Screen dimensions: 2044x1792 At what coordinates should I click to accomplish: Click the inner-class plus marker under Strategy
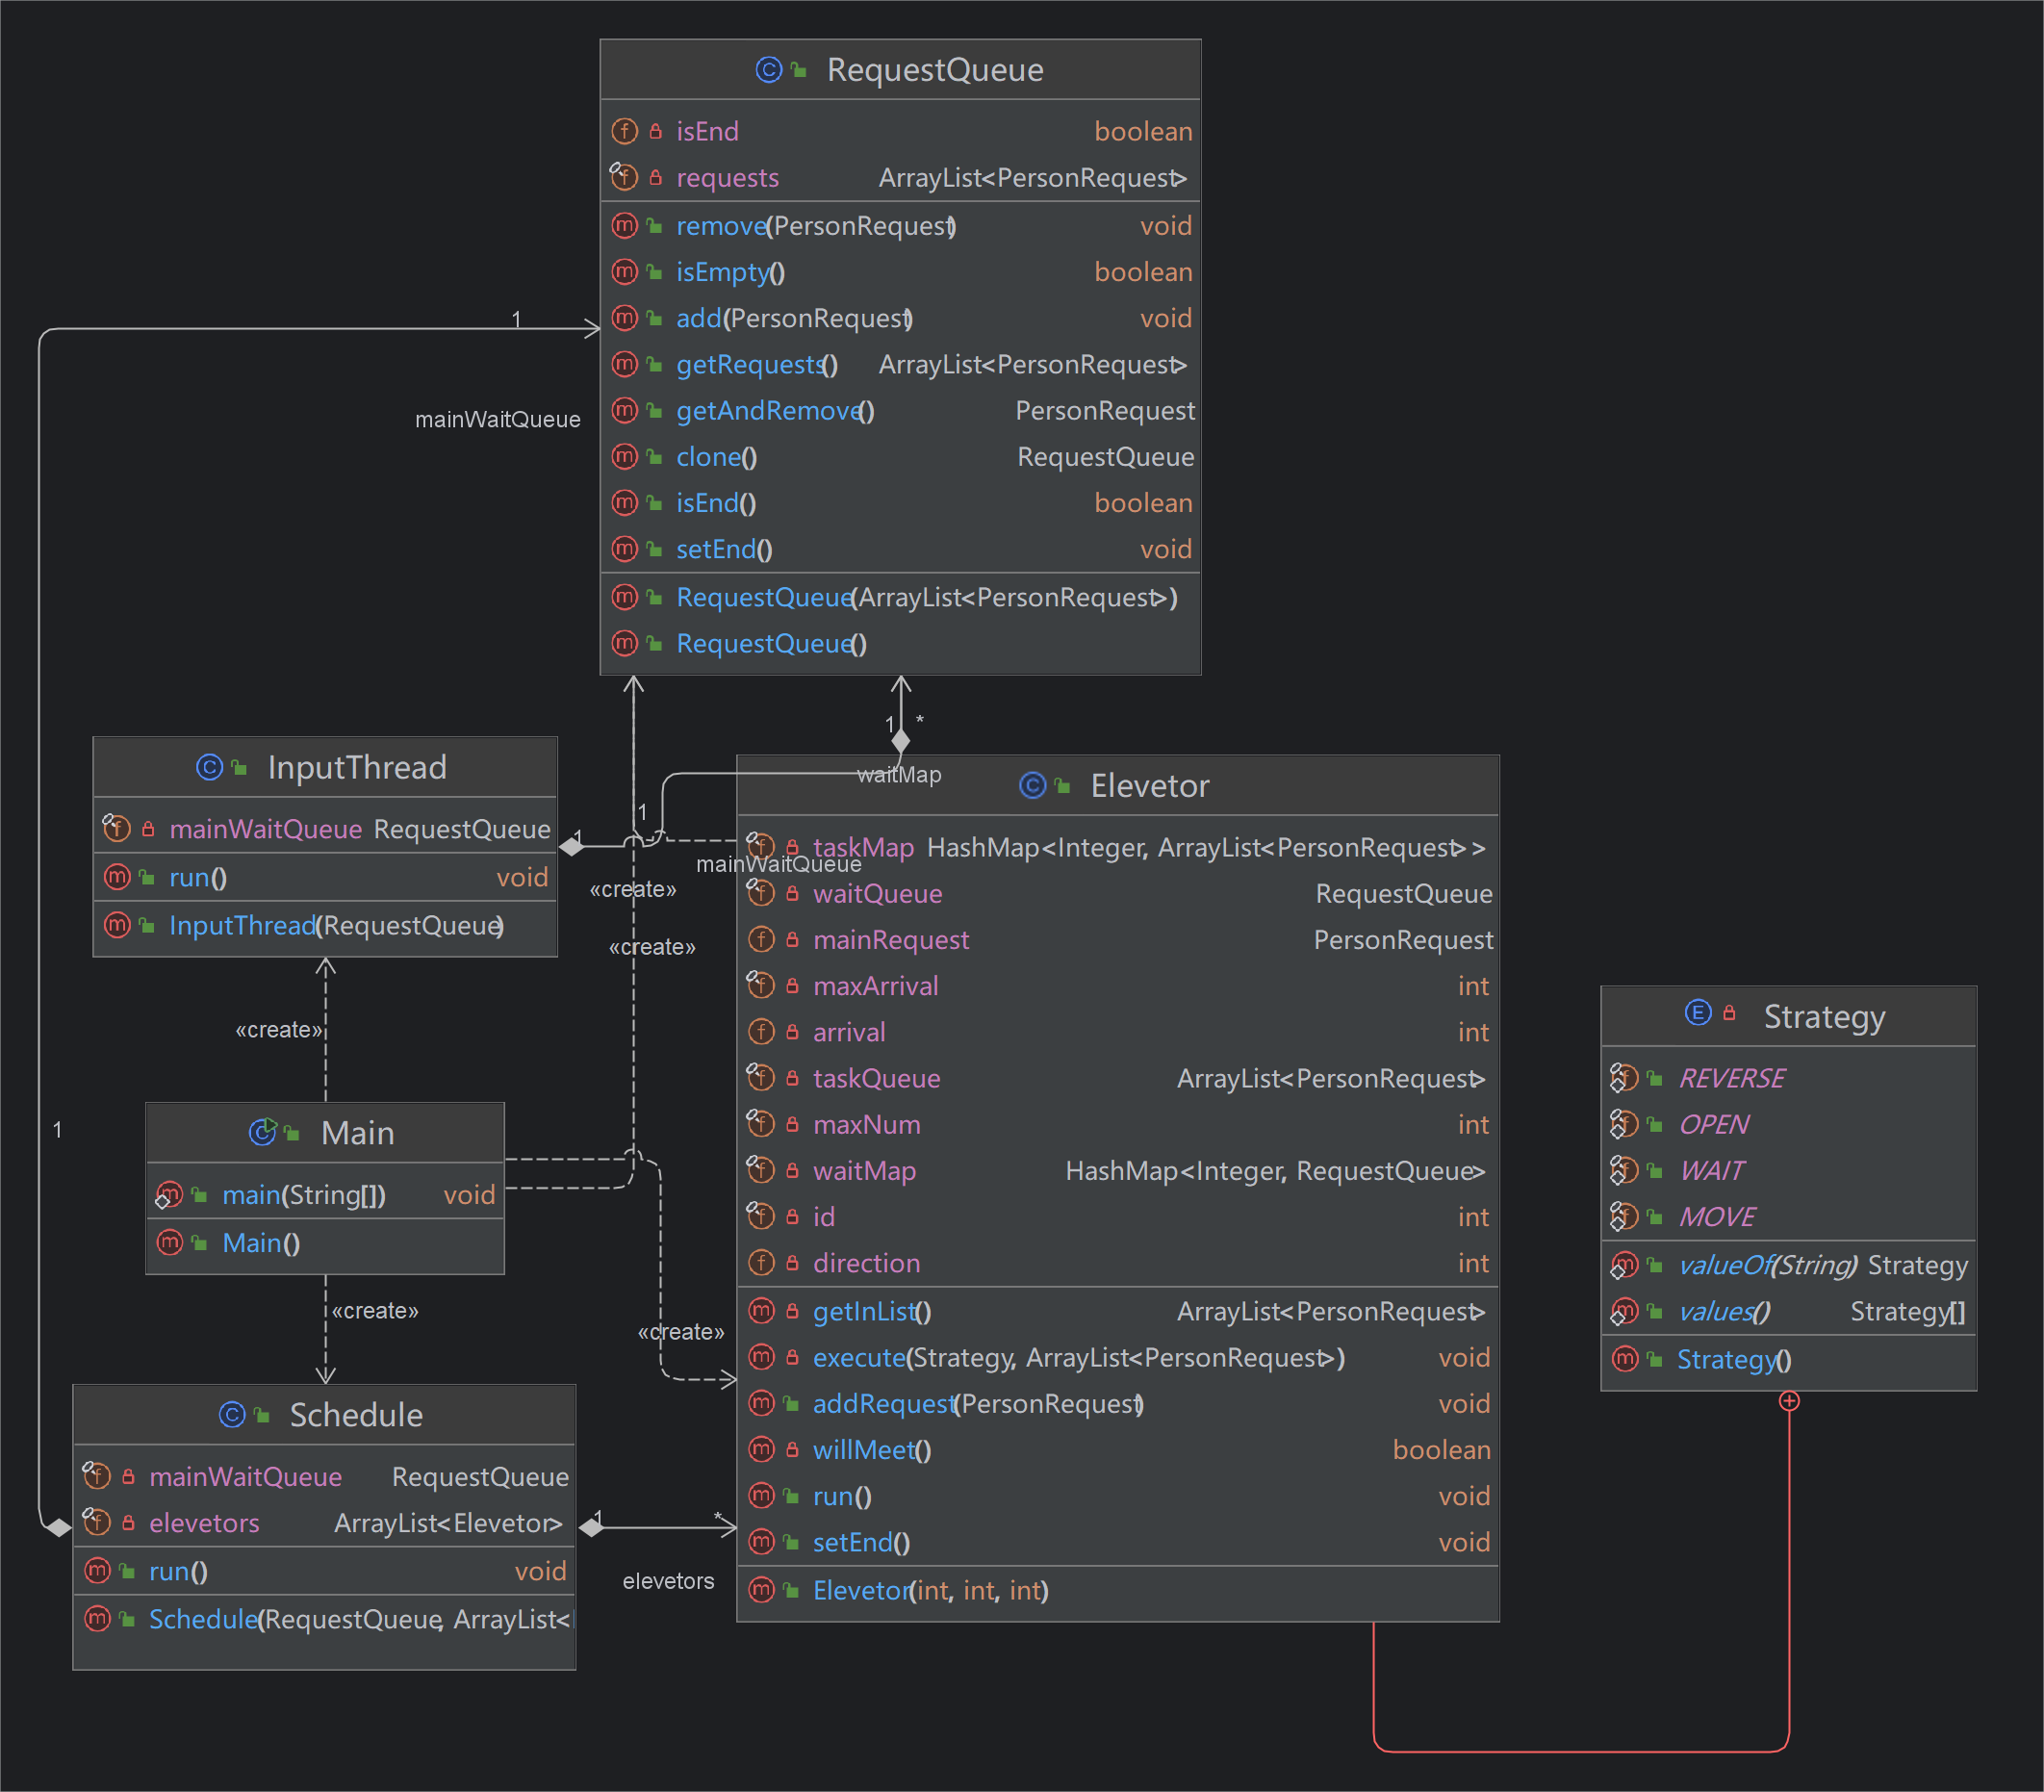(x=1789, y=1401)
